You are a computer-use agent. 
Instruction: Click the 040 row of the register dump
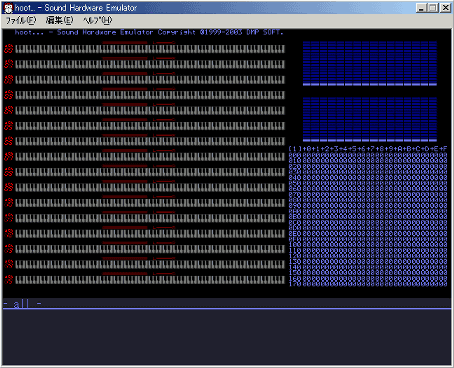pos(368,177)
